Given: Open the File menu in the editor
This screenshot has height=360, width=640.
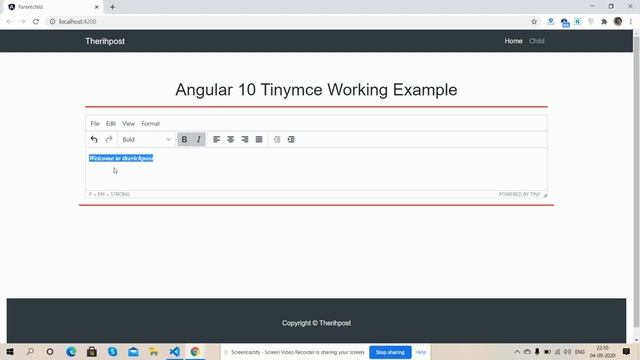Looking at the screenshot, I should click(95, 124).
